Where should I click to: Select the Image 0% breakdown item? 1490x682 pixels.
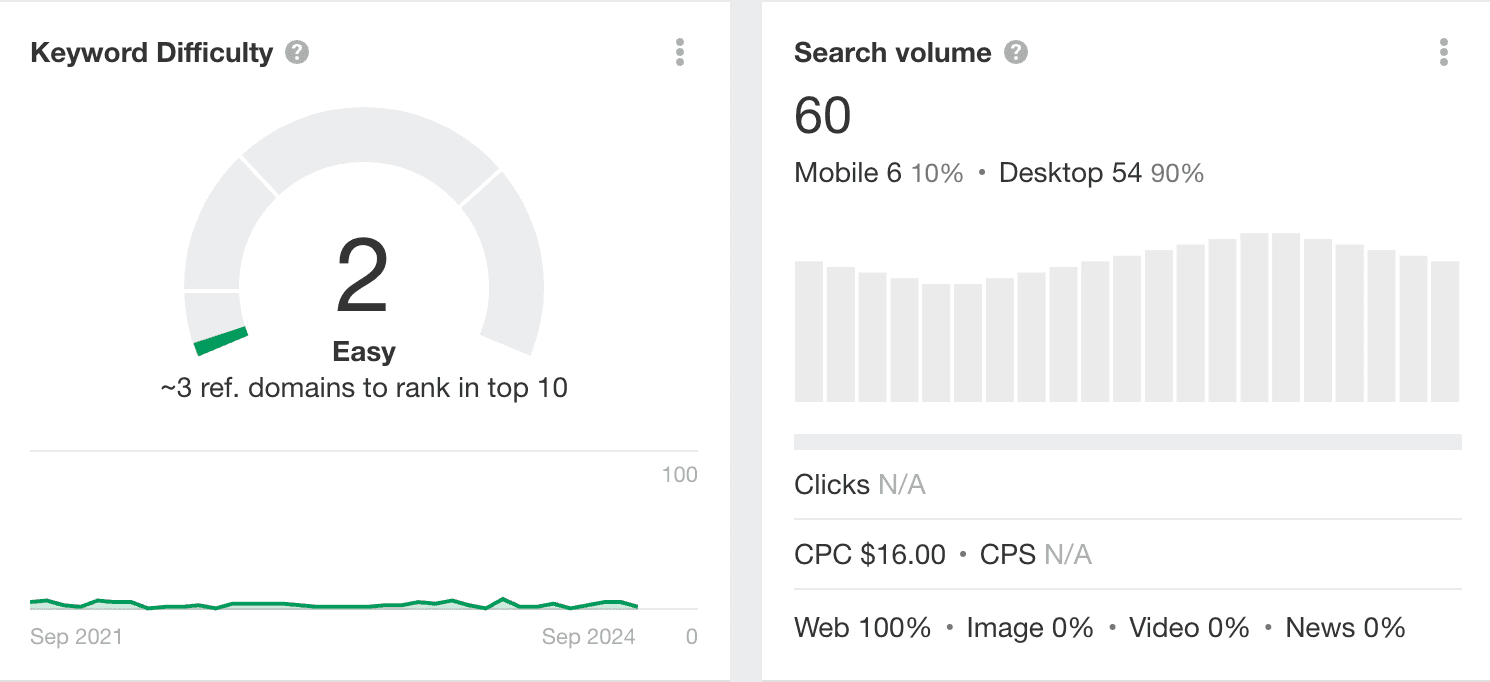click(1030, 628)
